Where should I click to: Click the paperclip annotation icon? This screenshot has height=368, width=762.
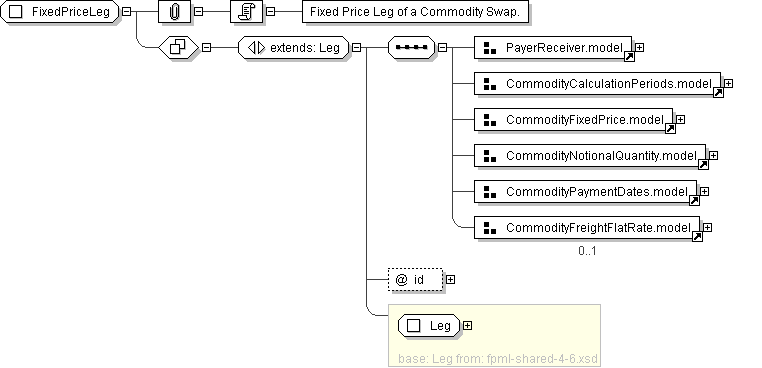(x=174, y=12)
